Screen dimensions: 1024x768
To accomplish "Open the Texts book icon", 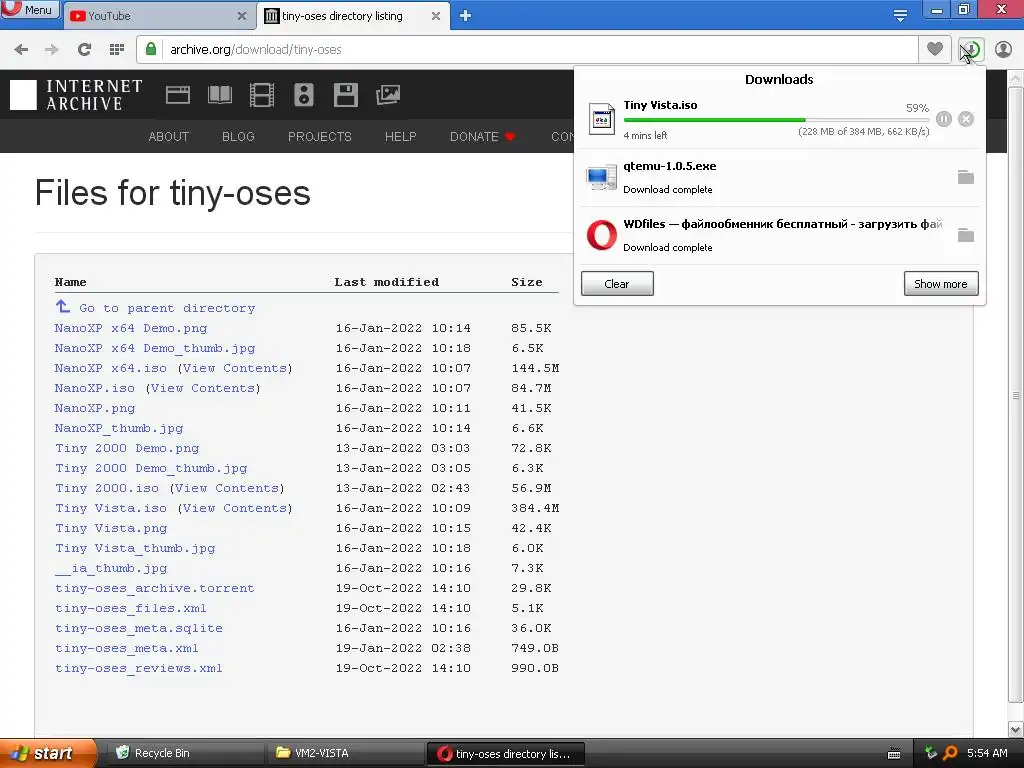I will [219, 95].
